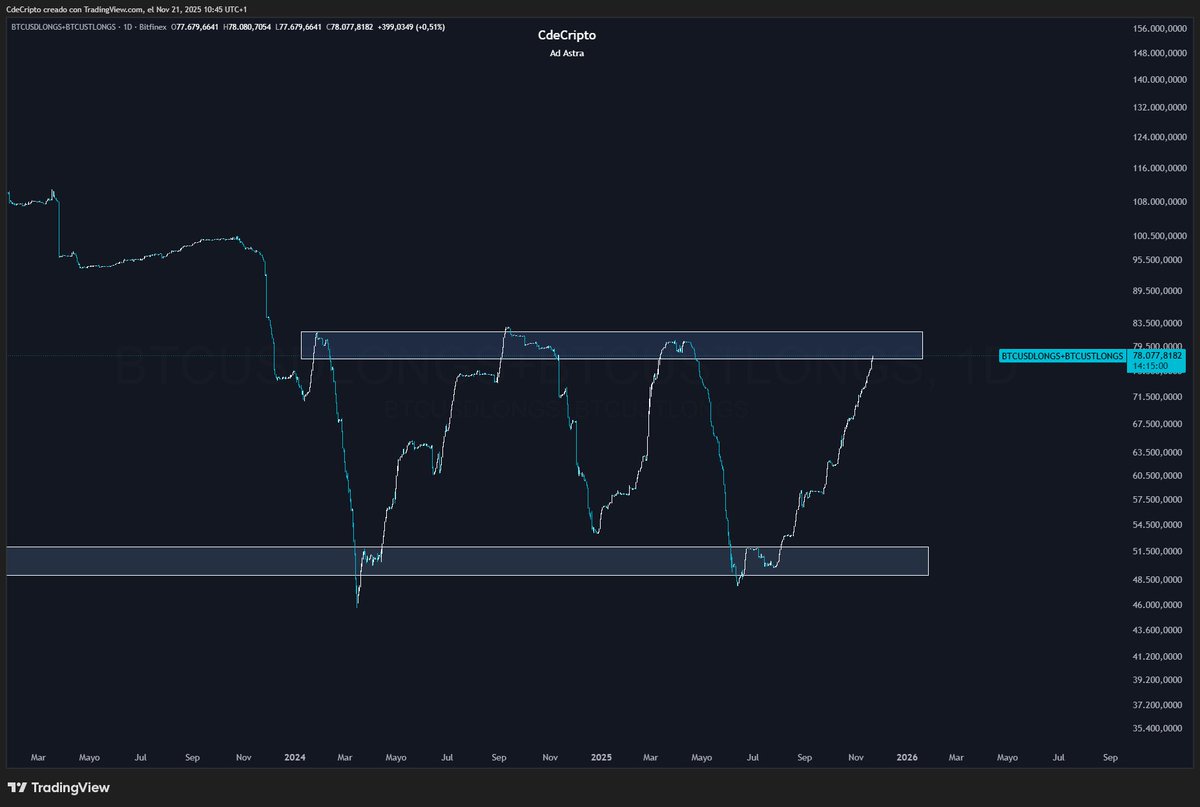Click the Open value O77.679,6641 in the header

tap(194, 26)
